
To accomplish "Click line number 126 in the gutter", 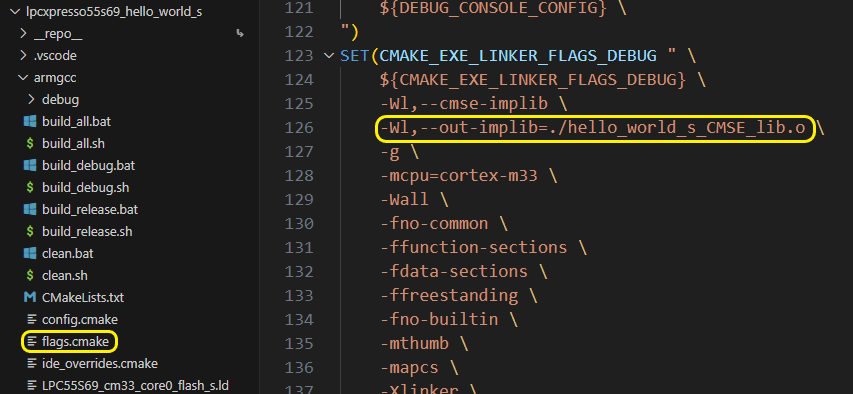I will 299,127.
